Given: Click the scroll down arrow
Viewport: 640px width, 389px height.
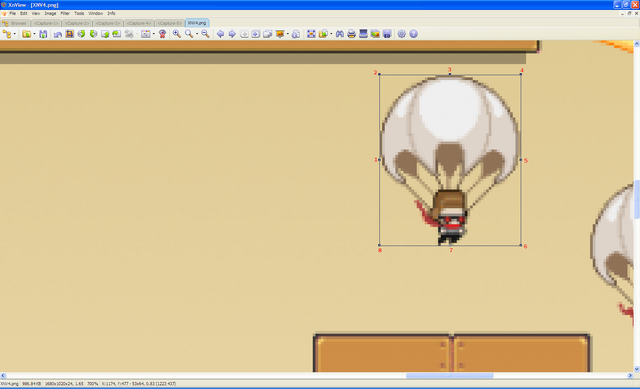Looking at the screenshot, I should pyautogui.click(x=637, y=369).
